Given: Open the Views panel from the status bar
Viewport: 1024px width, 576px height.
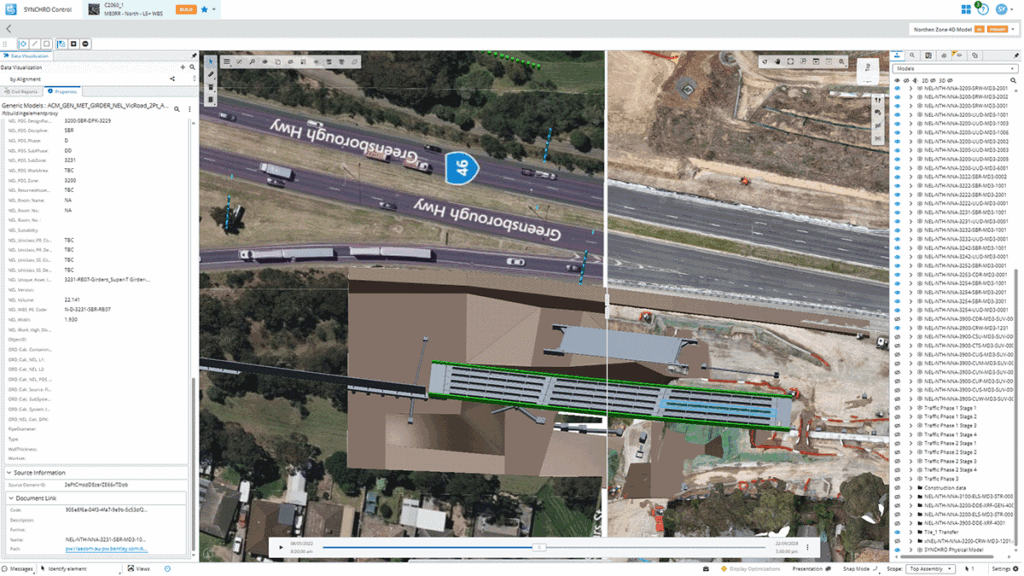Looking at the screenshot, I should (140, 568).
